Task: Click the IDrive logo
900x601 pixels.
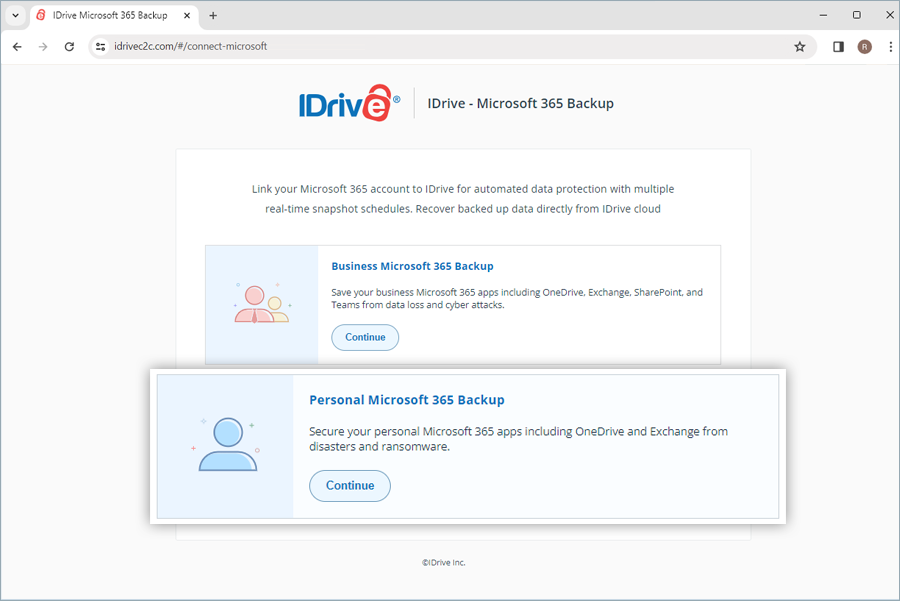Action: coord(349,103)
